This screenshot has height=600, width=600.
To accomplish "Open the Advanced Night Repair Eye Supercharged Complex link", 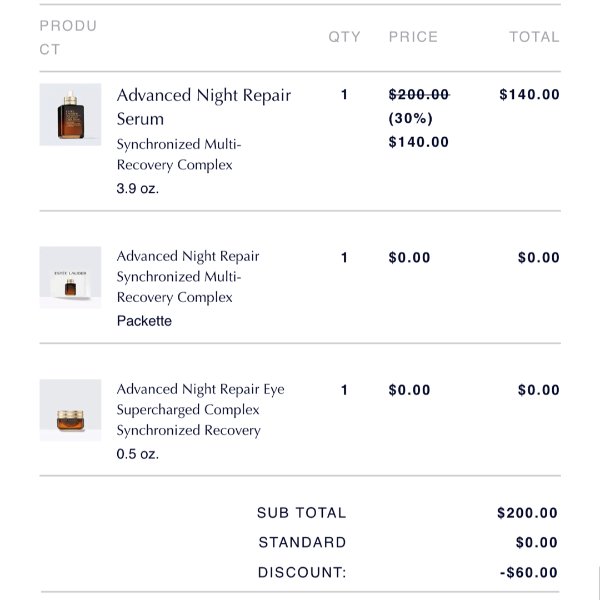I will (x=201, y=409).
